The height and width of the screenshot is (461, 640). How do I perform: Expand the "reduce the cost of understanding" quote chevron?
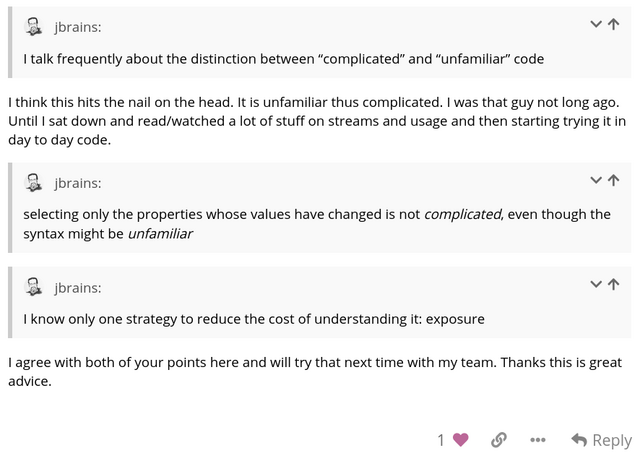[597, 285]
